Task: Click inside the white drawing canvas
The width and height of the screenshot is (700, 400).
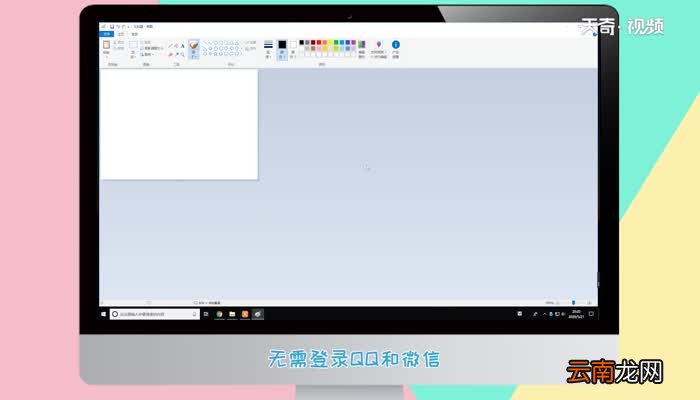Action: click(179, 124)
